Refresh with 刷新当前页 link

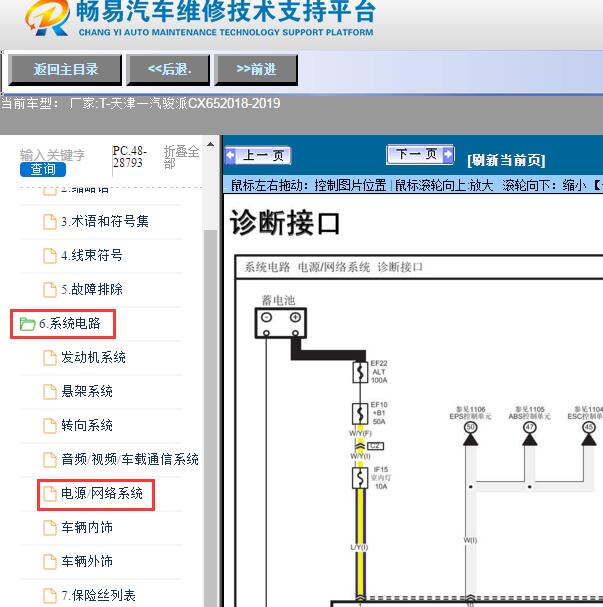(506, 160)
